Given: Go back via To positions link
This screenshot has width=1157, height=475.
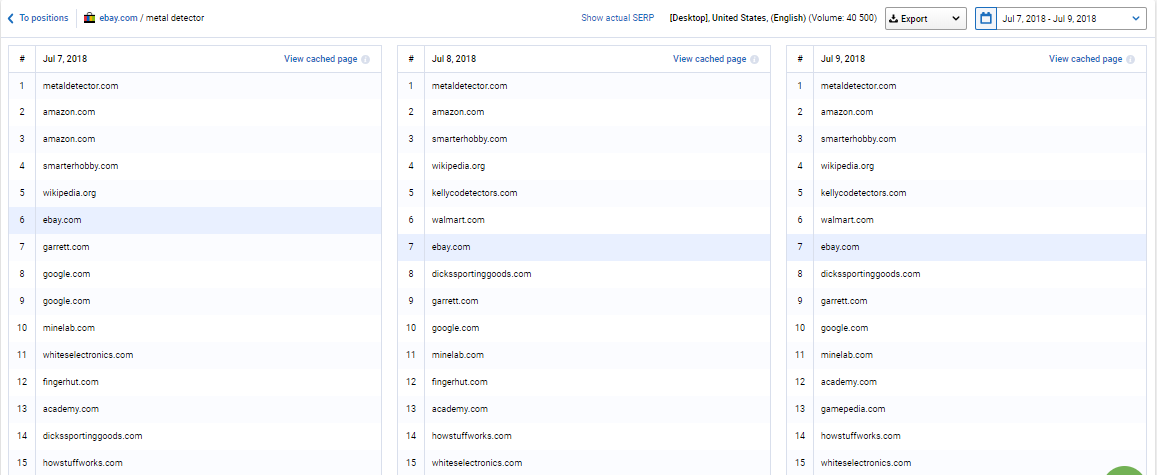Looking at the screenshot, I should (x=44, y=18).
